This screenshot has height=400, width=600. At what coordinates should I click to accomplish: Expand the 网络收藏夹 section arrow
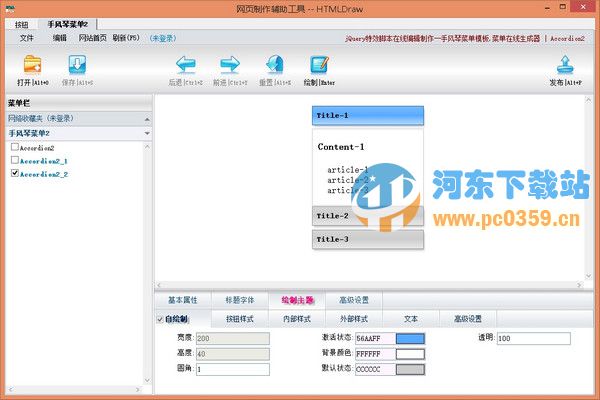pyautogui.click(x=147, y=120)
